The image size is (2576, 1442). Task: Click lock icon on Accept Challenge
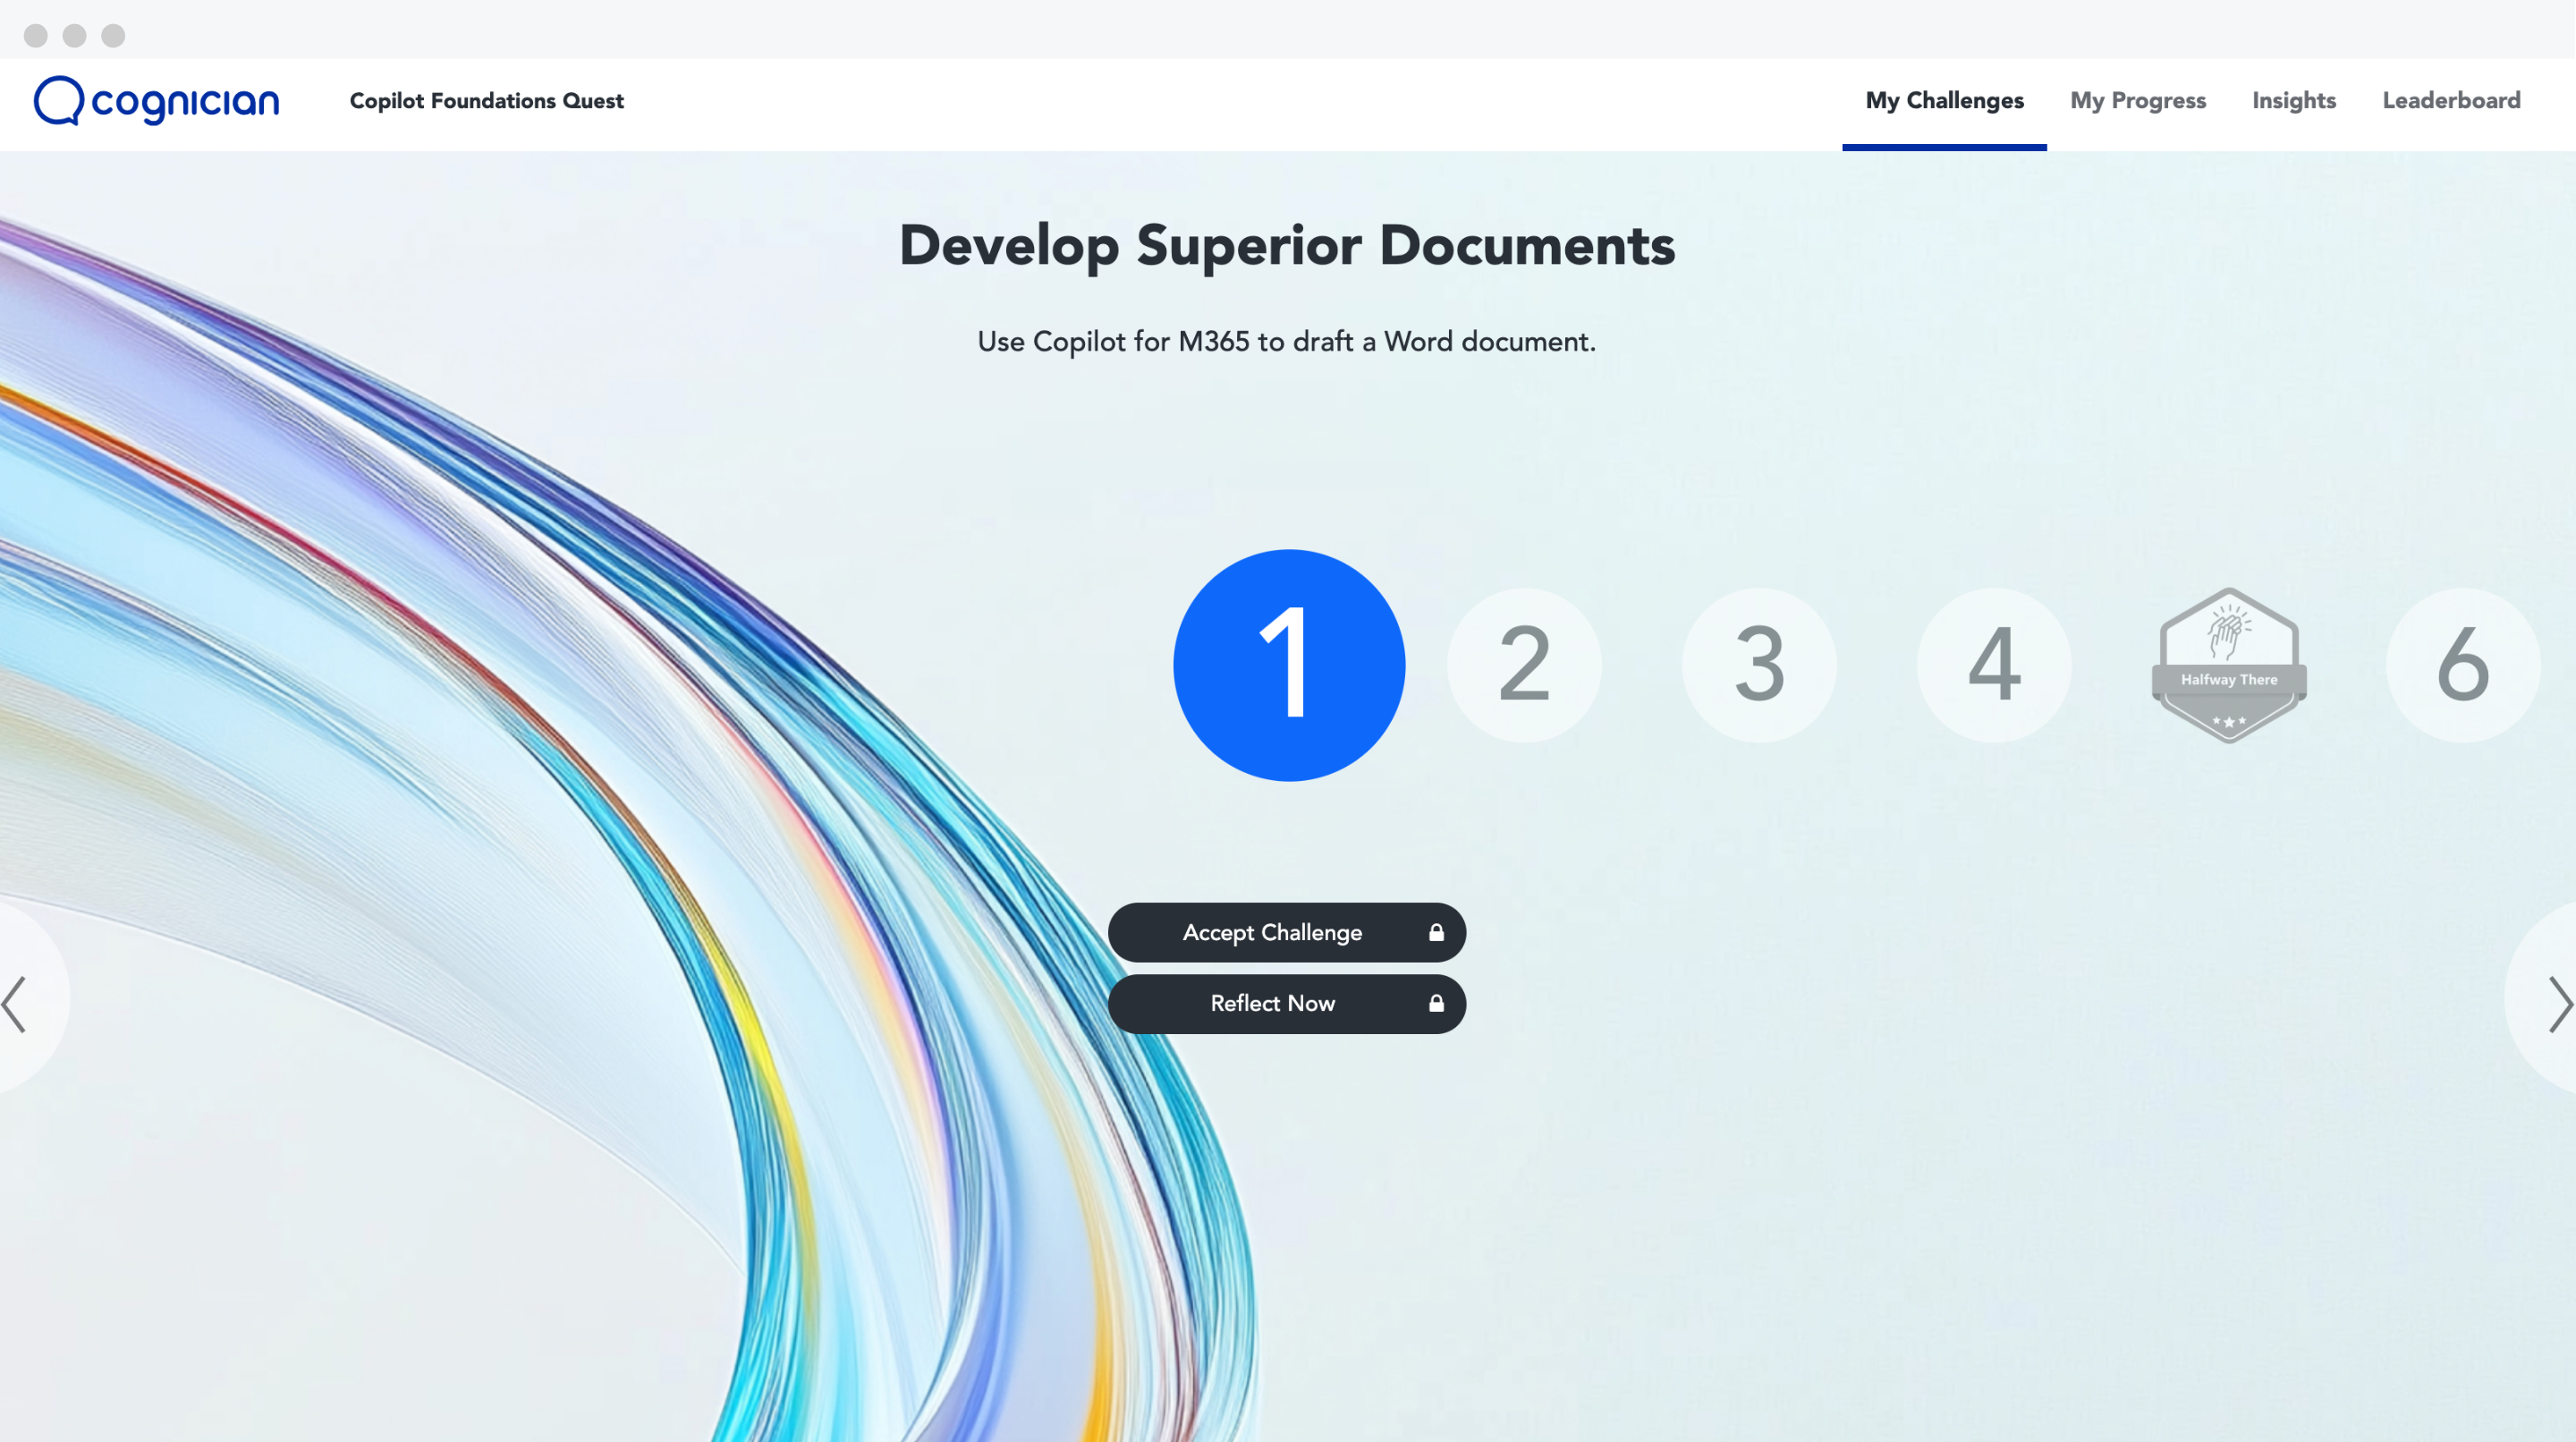[1436, 932]
